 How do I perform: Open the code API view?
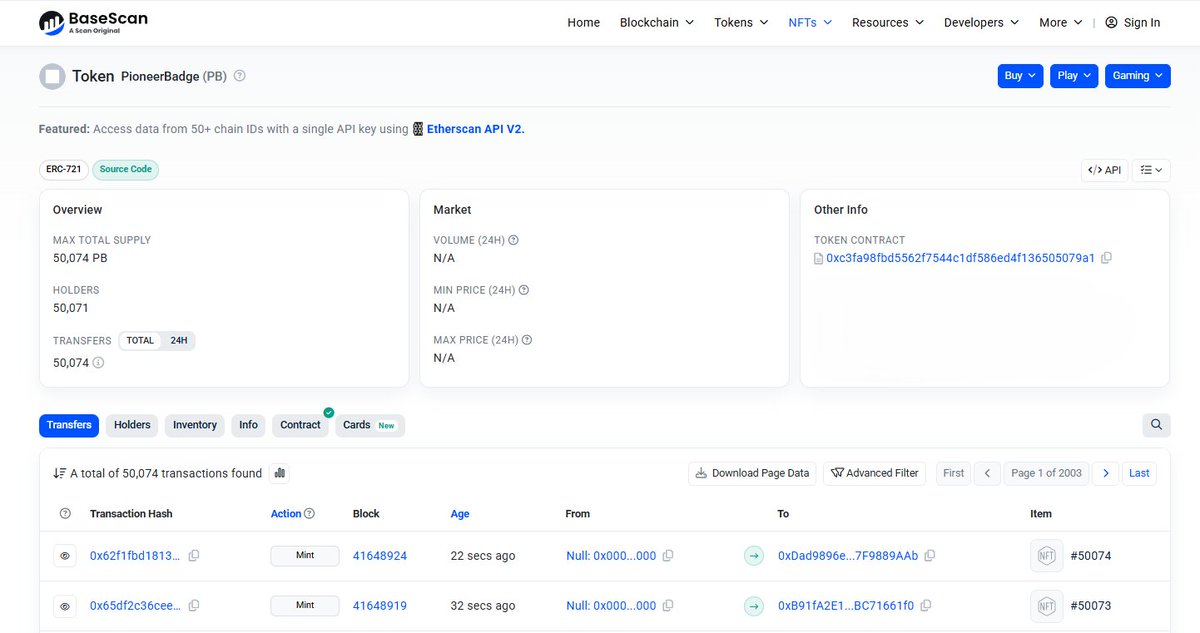pyautogui.click(x=1104, y=170)
